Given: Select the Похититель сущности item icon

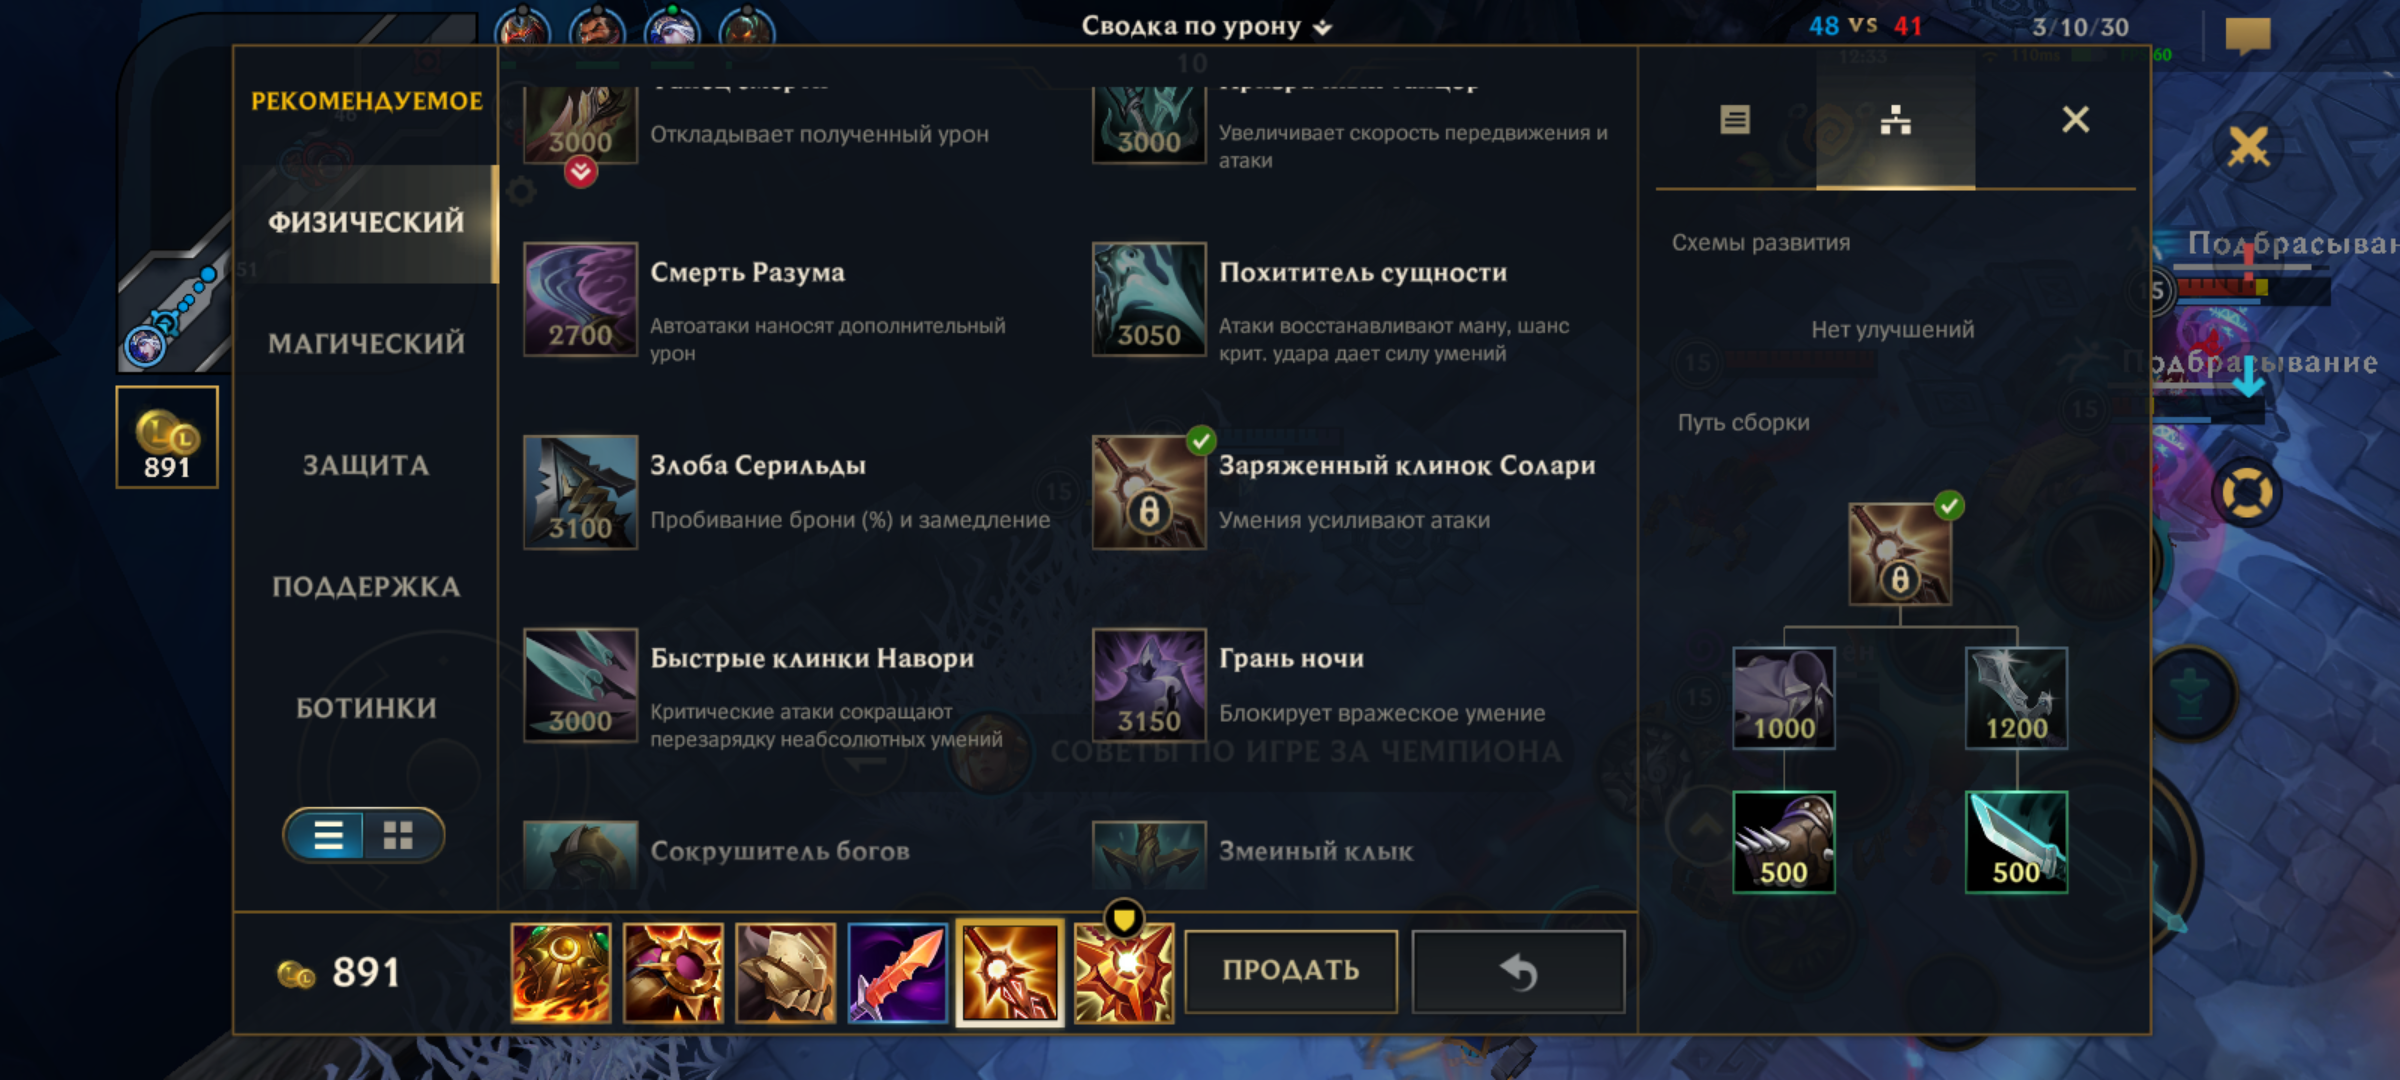Looking at the screenshot, I should [x=1148, y=299].
